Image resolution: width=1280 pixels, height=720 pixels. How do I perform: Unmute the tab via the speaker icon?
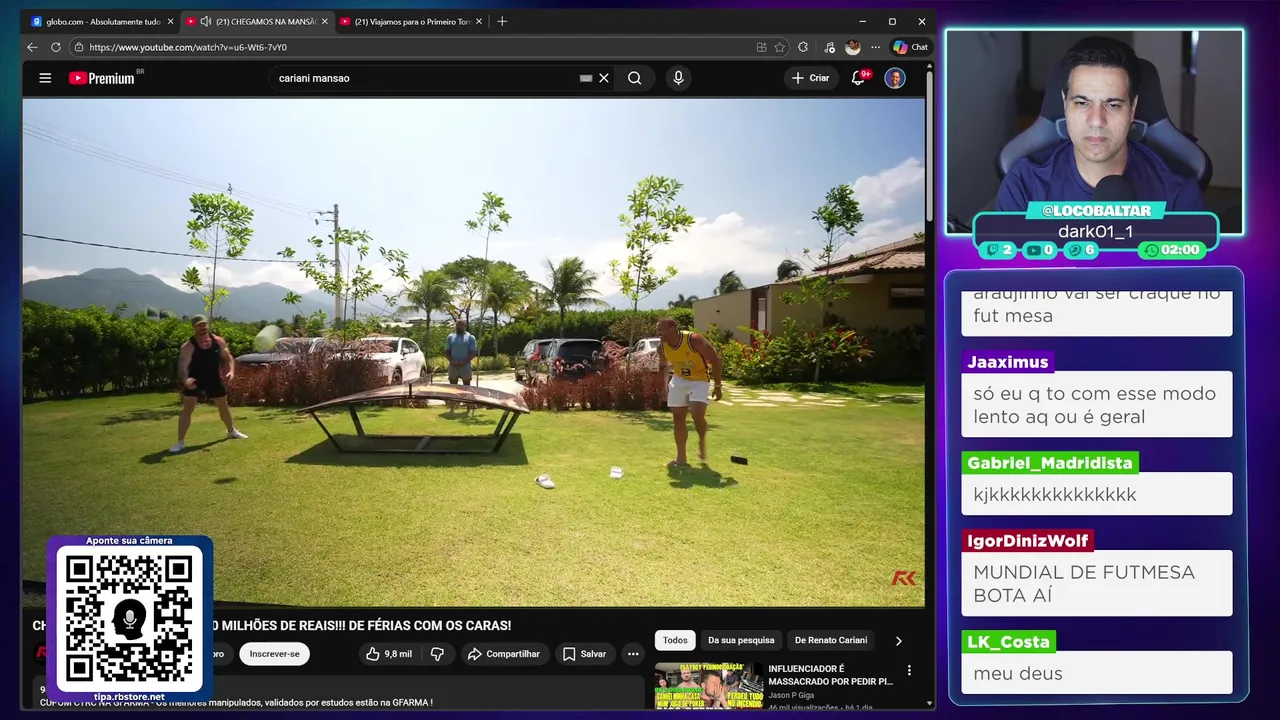(205, 21)
